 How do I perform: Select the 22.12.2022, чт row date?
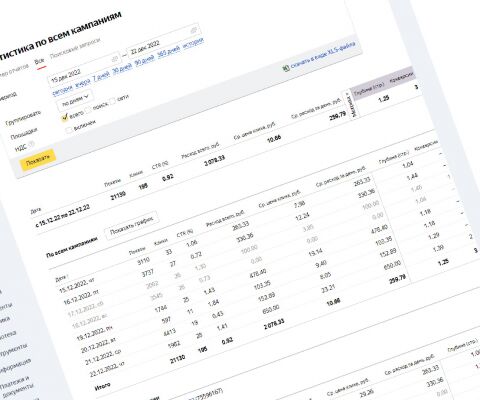pos(107,369)
